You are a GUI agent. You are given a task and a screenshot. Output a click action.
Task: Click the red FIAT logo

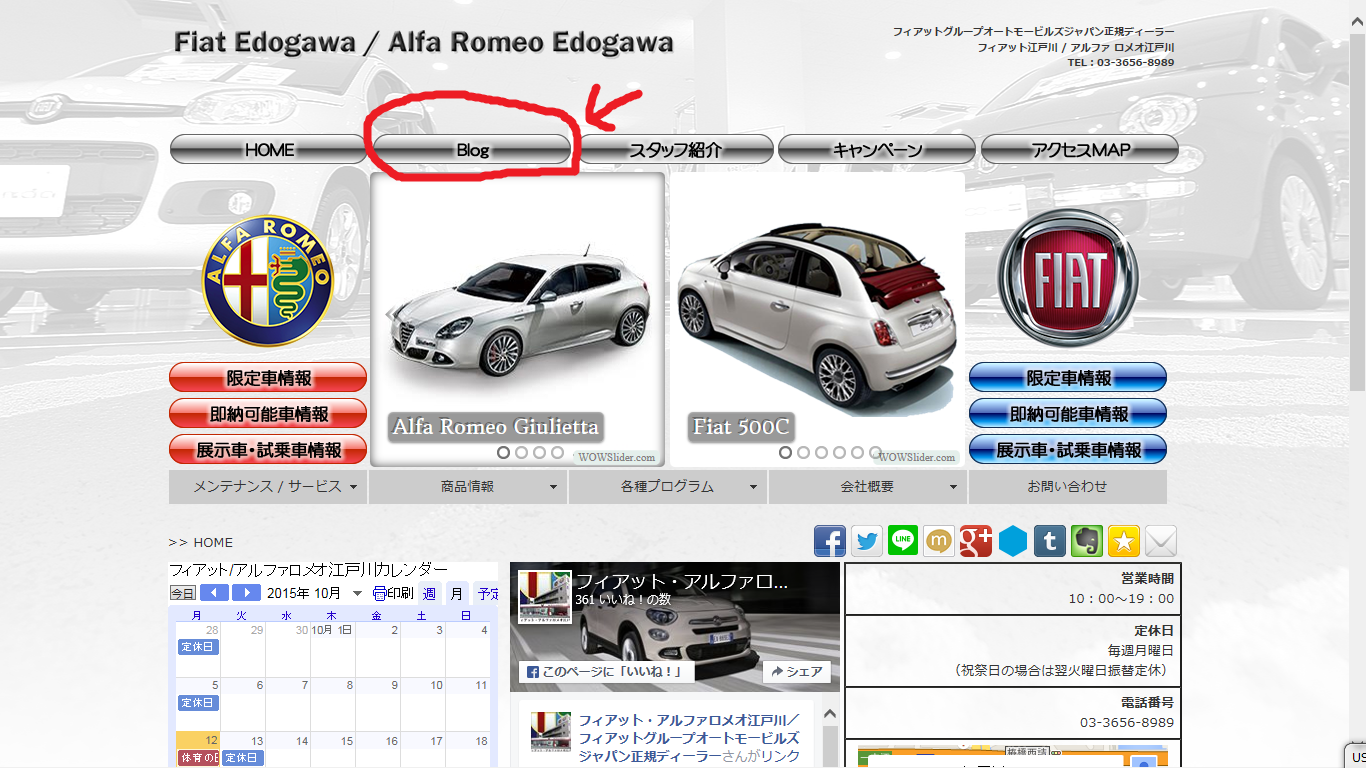[x=1067, y=279]
